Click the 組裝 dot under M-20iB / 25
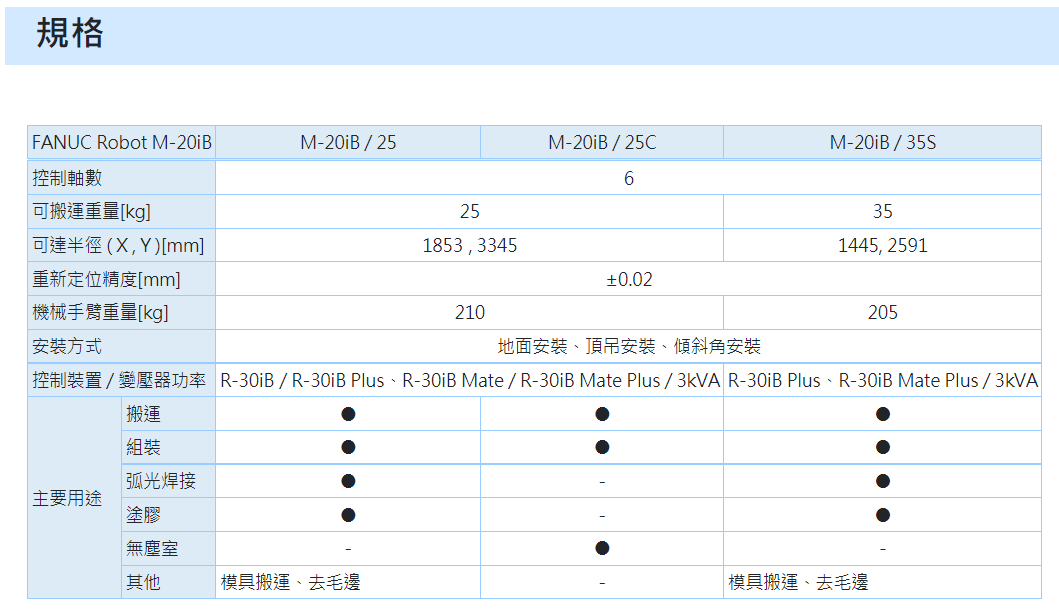Image resolution: width=1059 pixels, height=612 pixels. [348, 447]
